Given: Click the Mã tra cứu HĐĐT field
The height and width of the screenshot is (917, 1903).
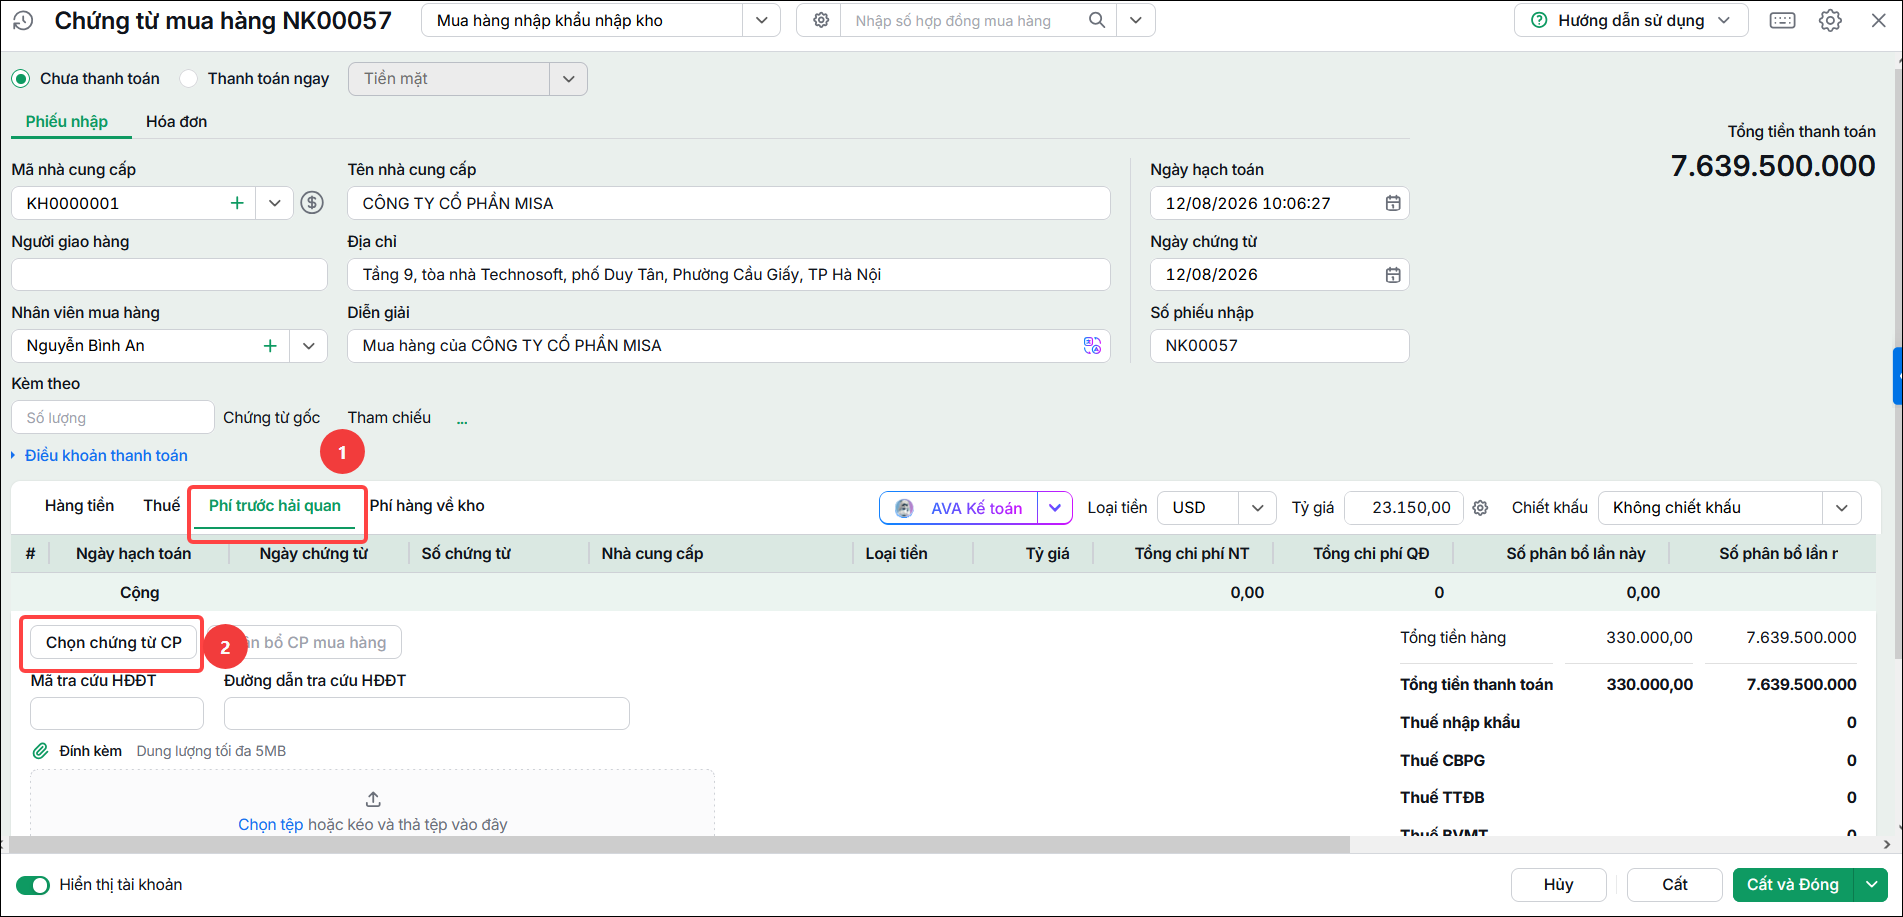Looking at the screenshot, I should (x=117, y=714).
